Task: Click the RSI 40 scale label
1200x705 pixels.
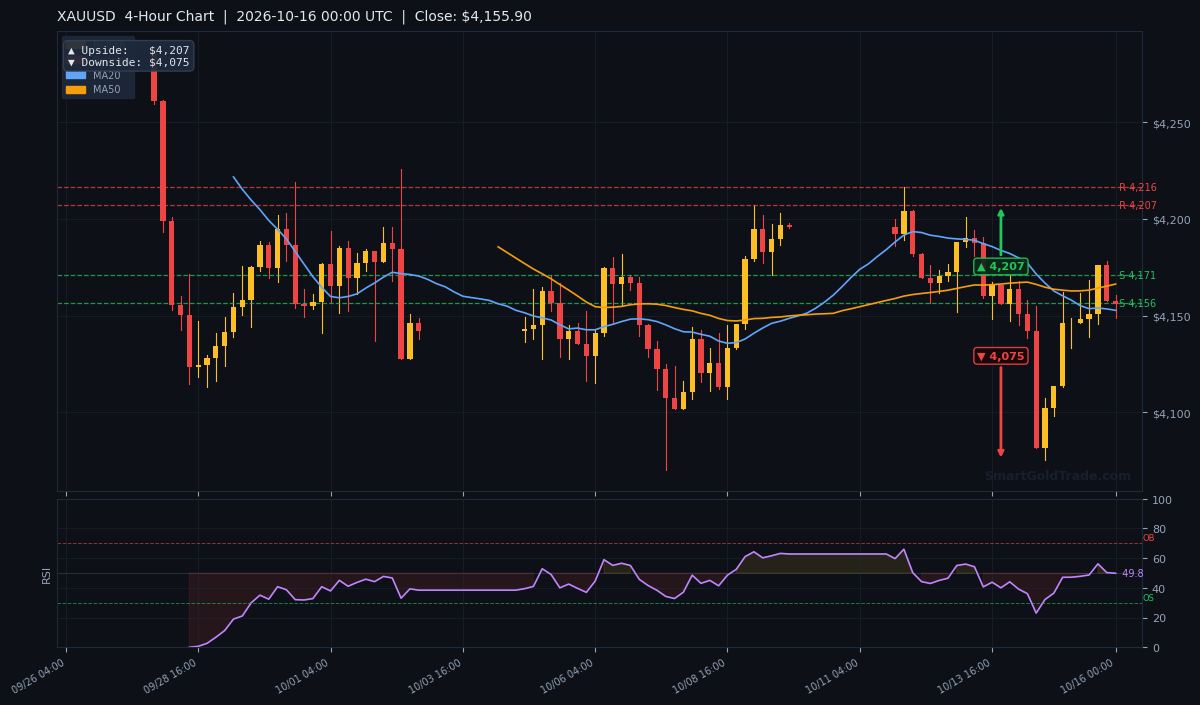Action: click(1160, 589)
